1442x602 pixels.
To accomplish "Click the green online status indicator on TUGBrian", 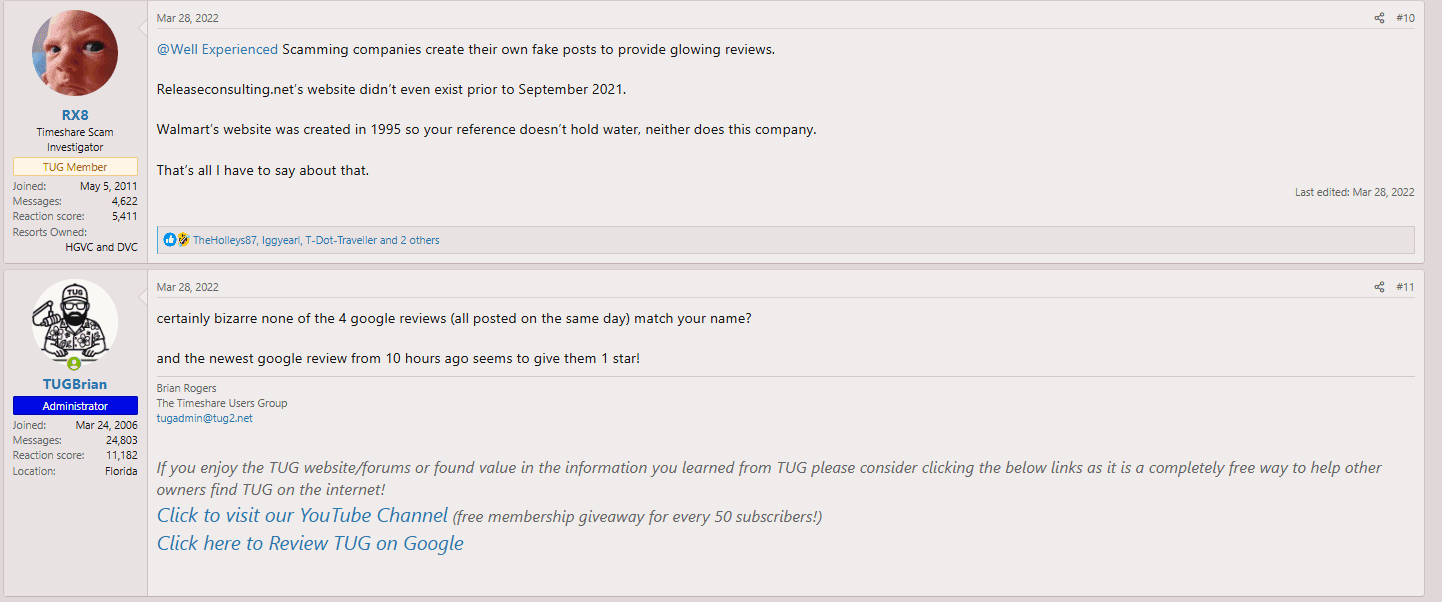I will pos(75,364).
